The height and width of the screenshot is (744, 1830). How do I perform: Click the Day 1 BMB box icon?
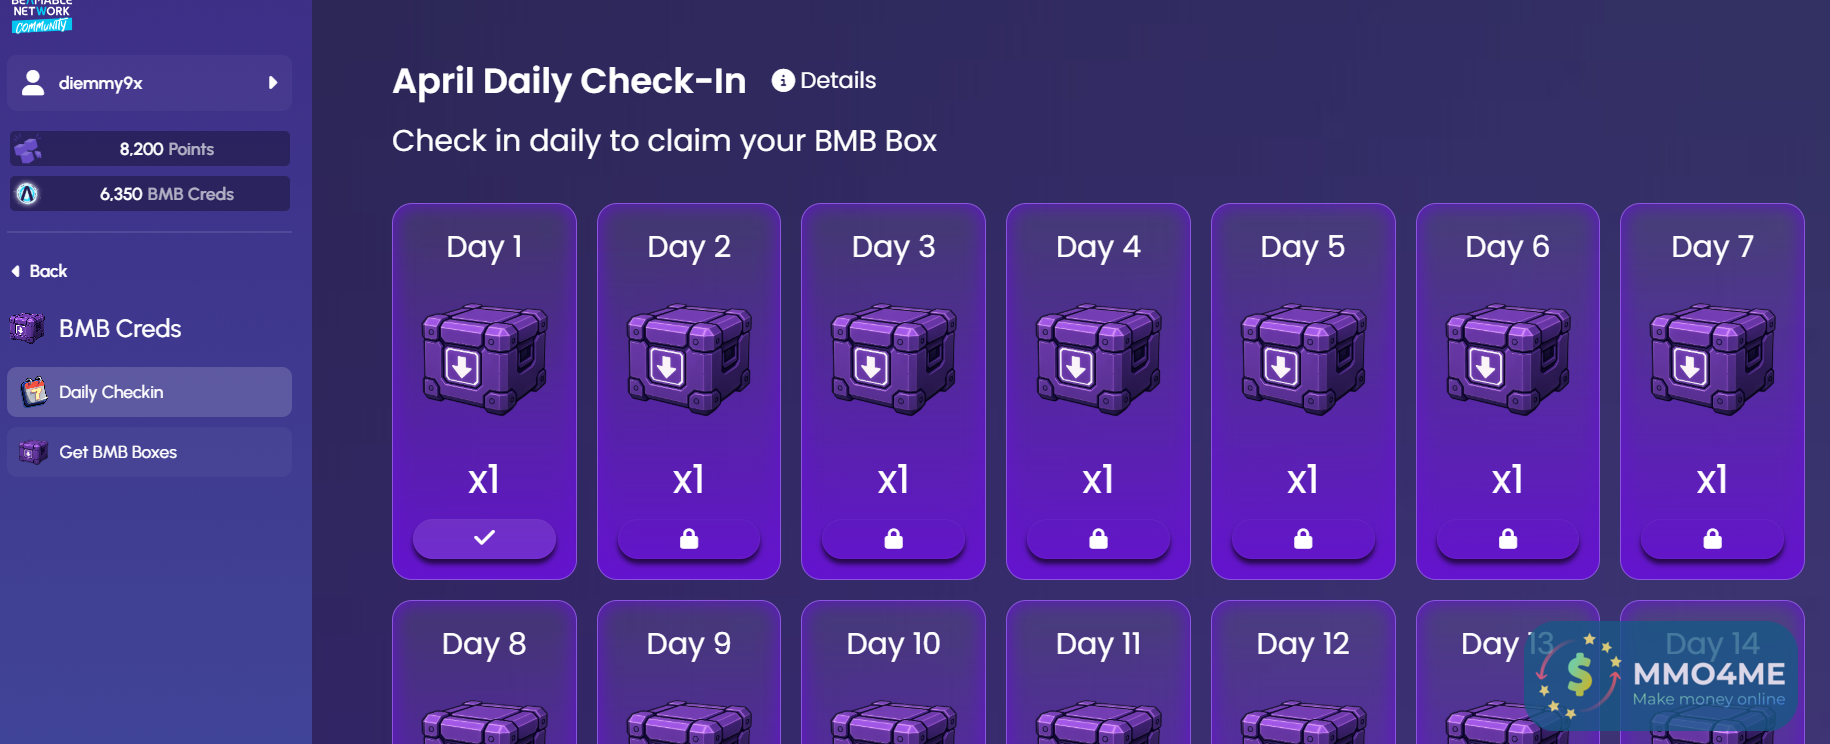pos(484,359)
